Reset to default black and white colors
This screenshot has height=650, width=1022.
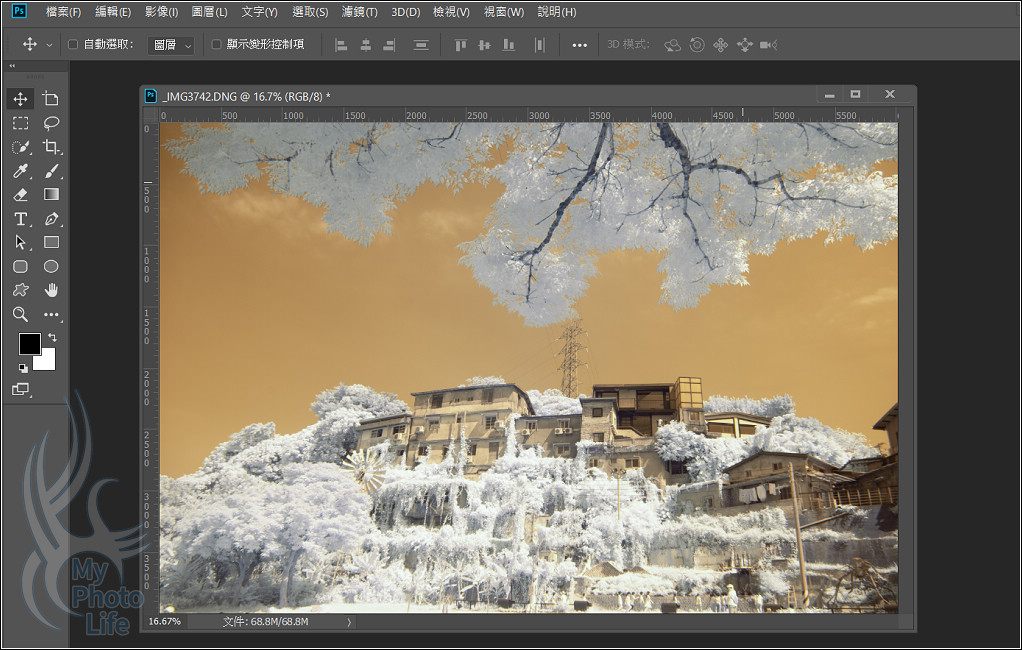coord(23,367)
